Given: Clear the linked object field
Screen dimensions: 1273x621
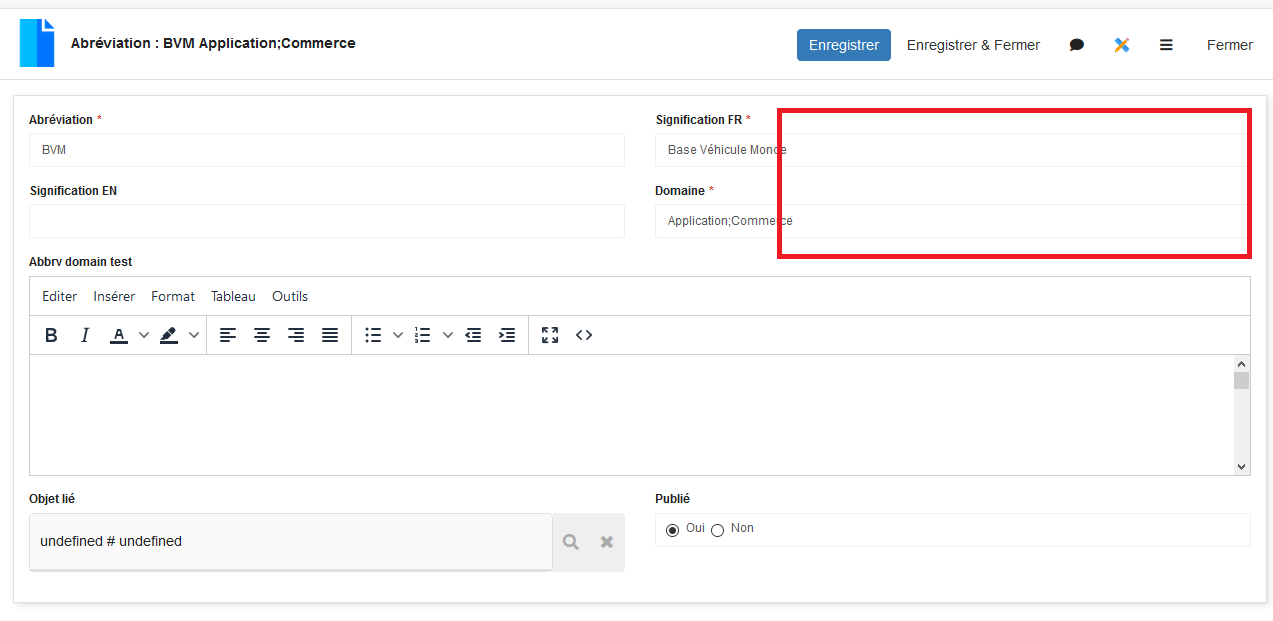Looking at the screenshot, I should tap(606, 542).
